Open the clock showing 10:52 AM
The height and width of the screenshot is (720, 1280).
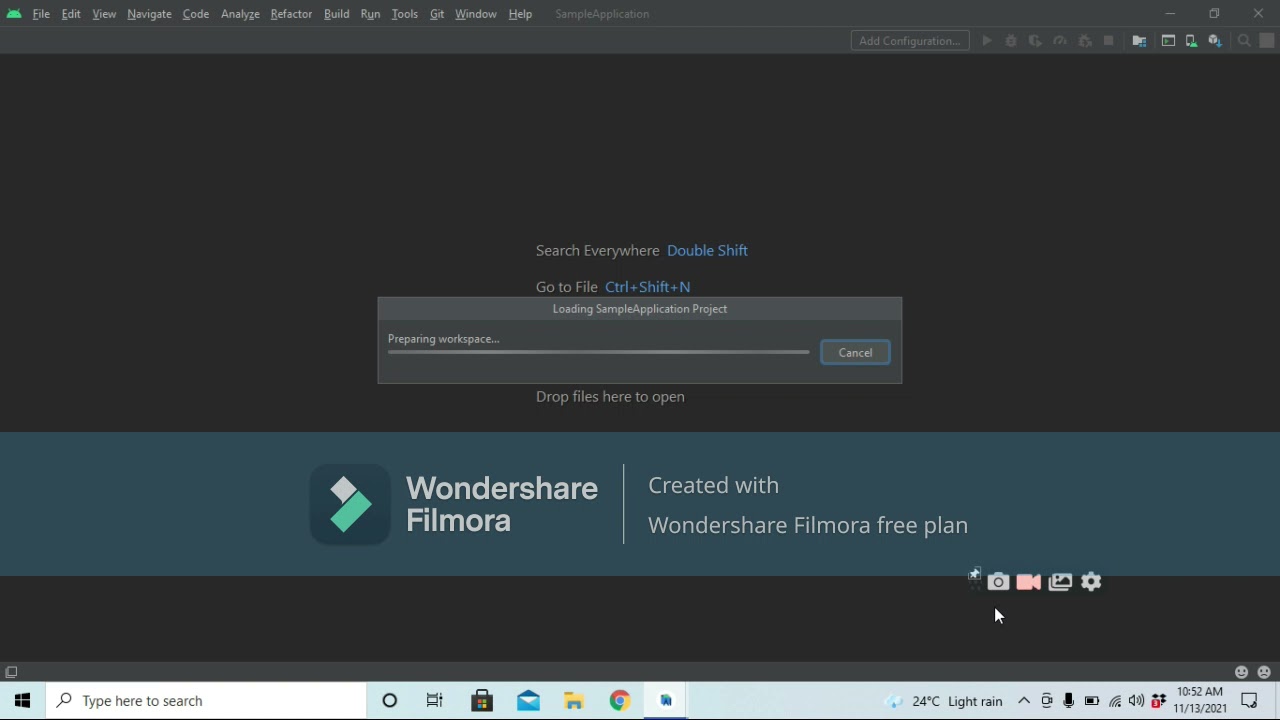[1200, 700]
